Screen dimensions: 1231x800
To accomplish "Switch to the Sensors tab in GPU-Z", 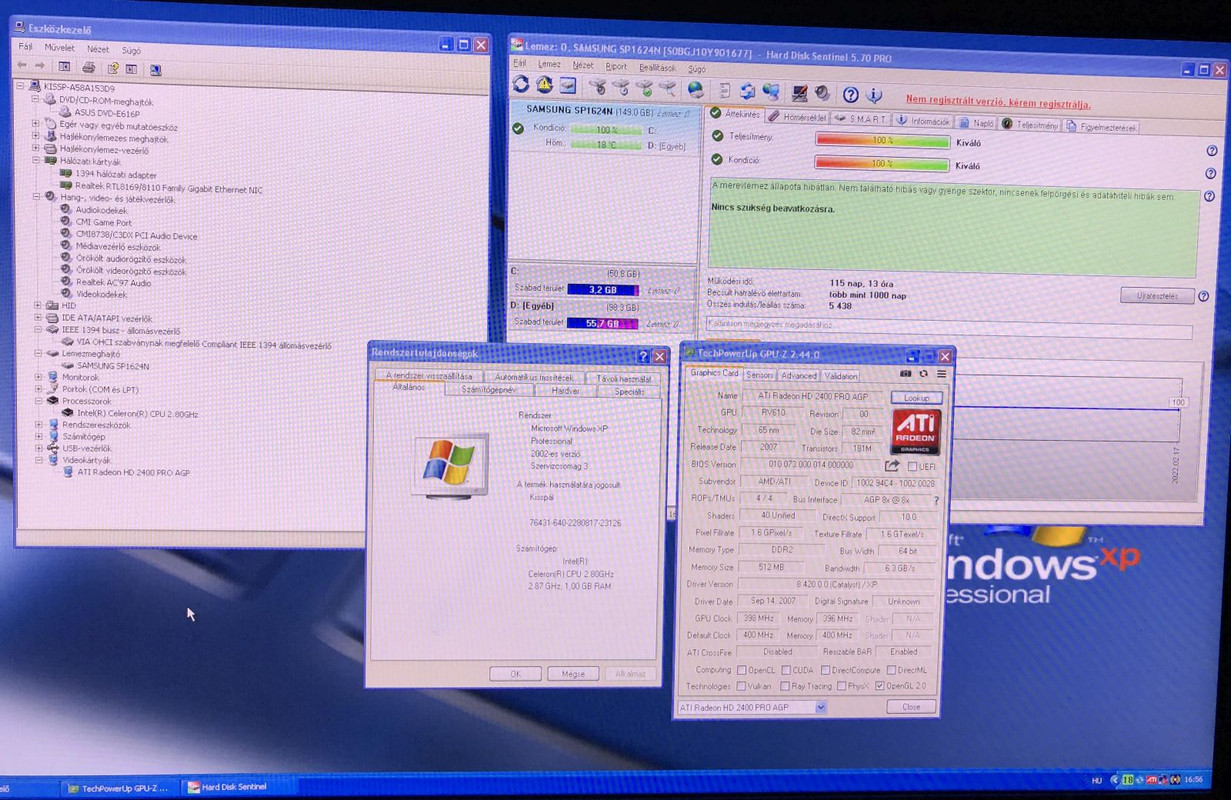I will (x=760, y=375).
